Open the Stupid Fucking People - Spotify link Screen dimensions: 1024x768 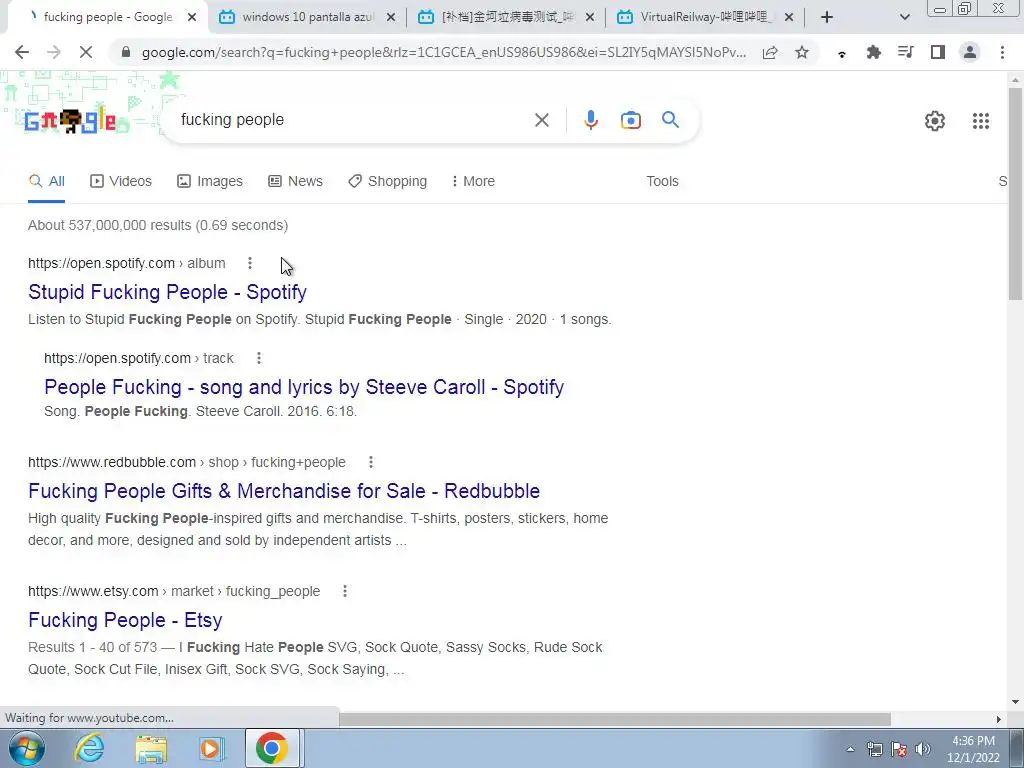click(x=167, y=292)
